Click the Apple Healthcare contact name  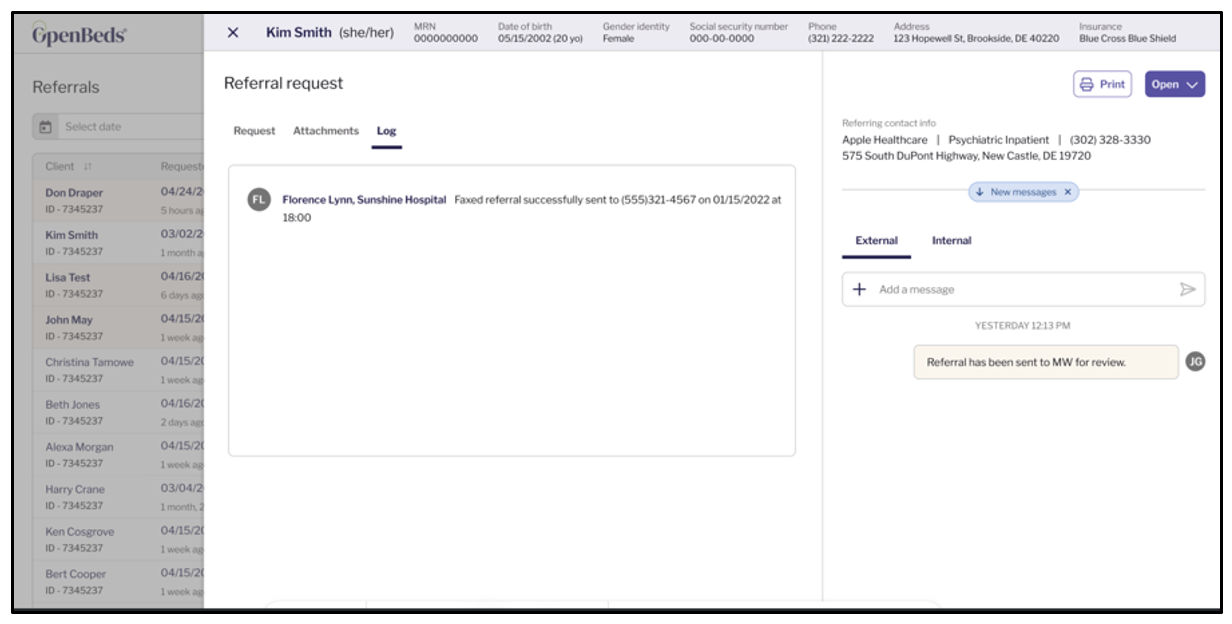pos(885,140)
